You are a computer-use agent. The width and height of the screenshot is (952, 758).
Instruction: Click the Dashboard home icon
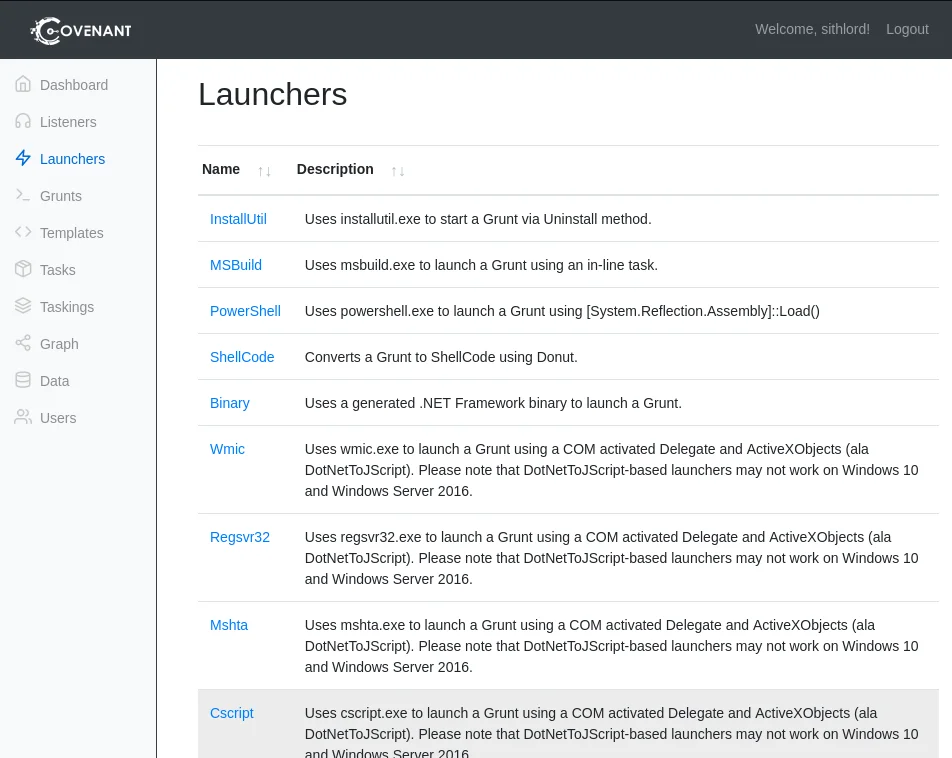[x=23, y=85]
